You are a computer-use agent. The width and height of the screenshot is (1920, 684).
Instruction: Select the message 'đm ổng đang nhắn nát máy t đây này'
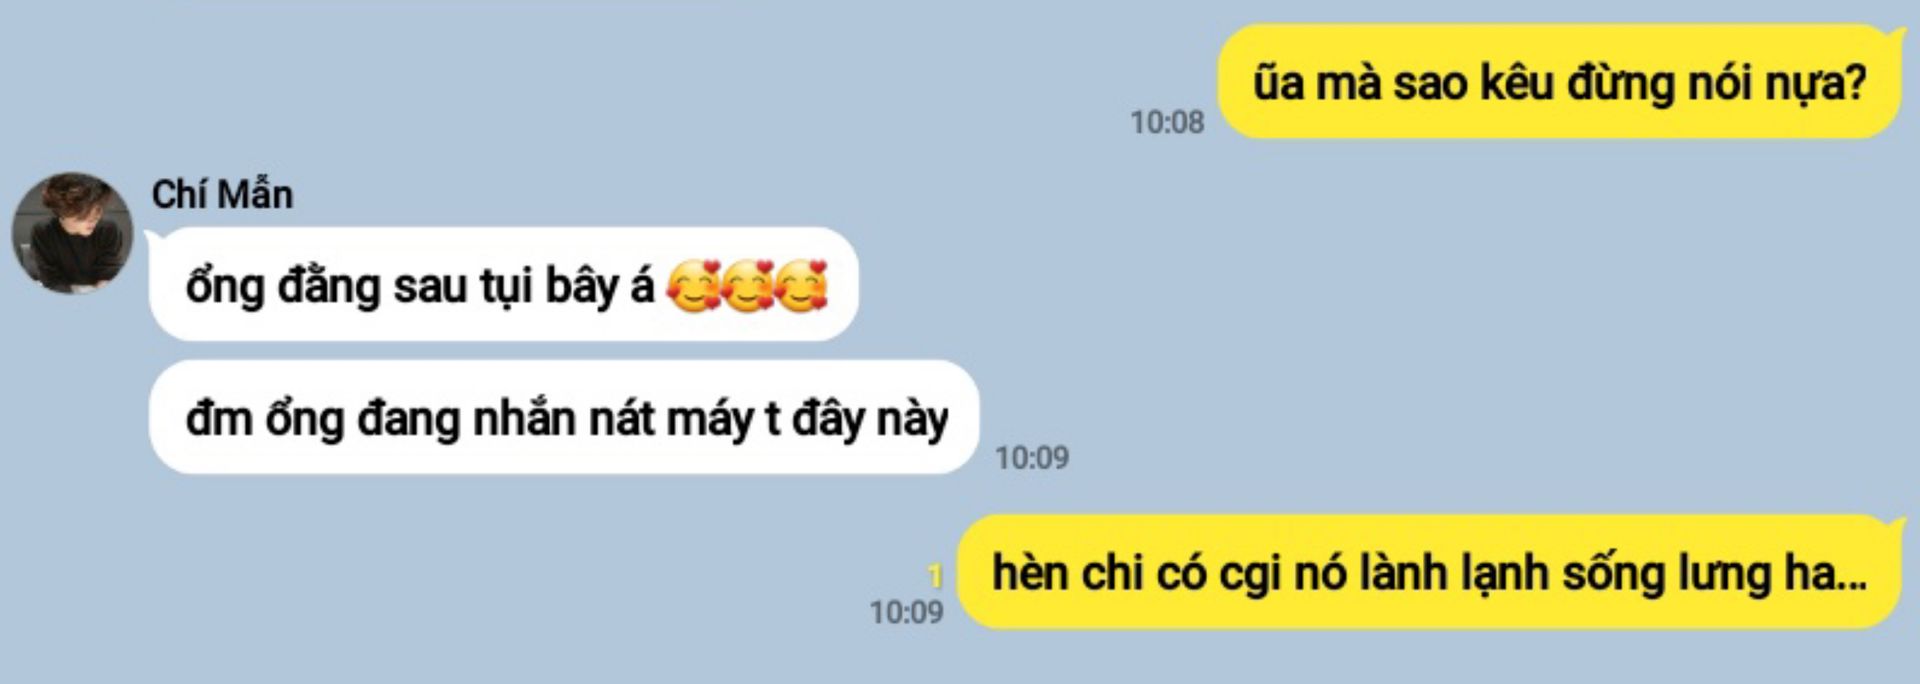tap(565, 417)
